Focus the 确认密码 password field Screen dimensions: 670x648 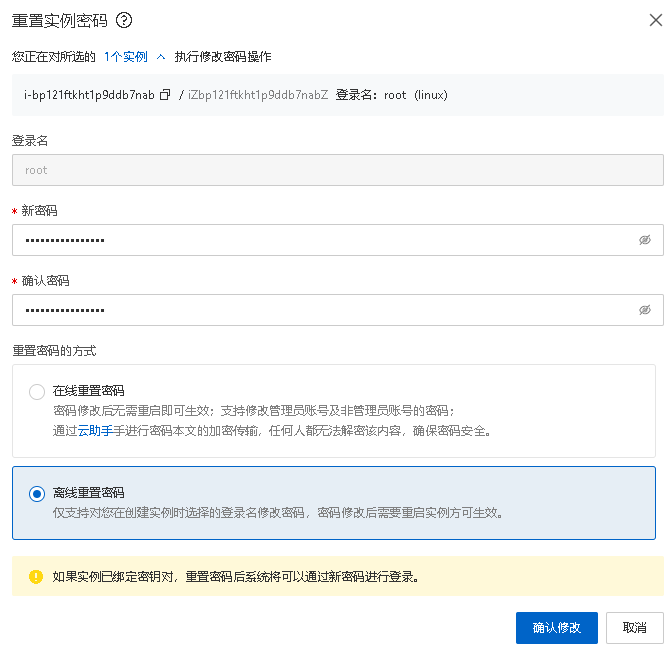click(338, 310)
